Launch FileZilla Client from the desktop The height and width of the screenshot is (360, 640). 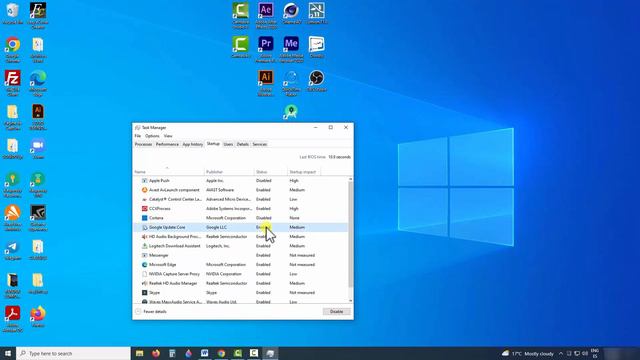point(13,83)
